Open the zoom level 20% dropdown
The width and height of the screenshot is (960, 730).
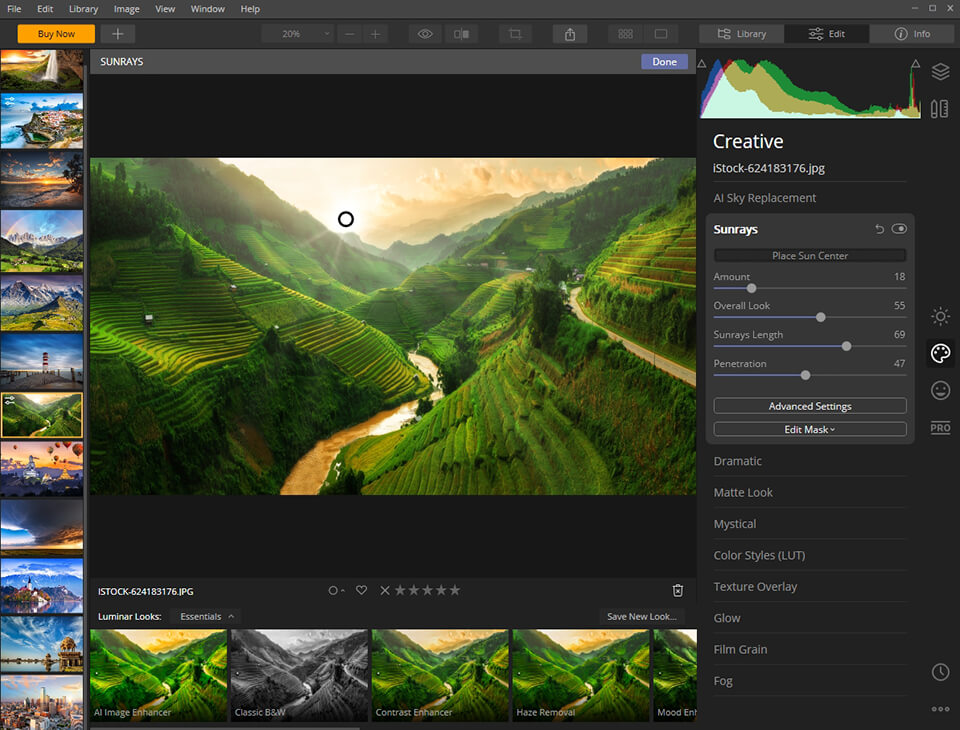click(x=297, y=33)
